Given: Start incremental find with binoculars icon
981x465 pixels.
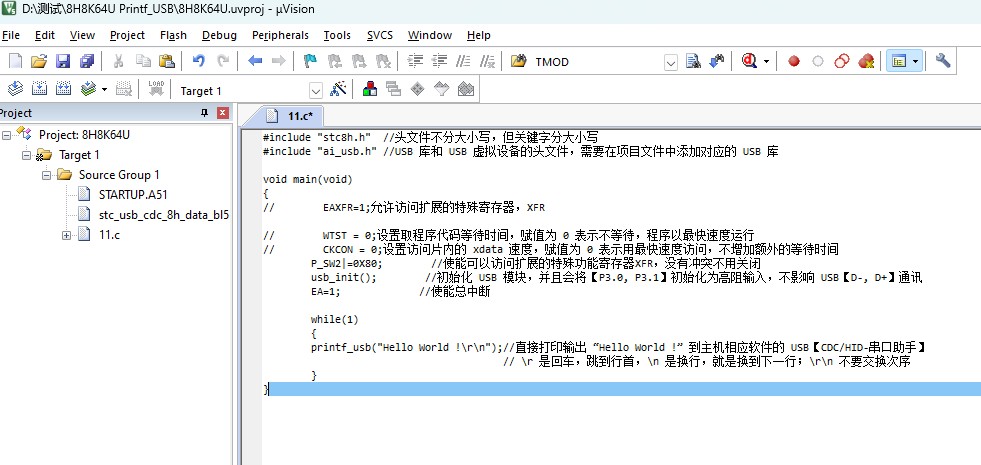Looking at the screenshot, I should (717, 61).
